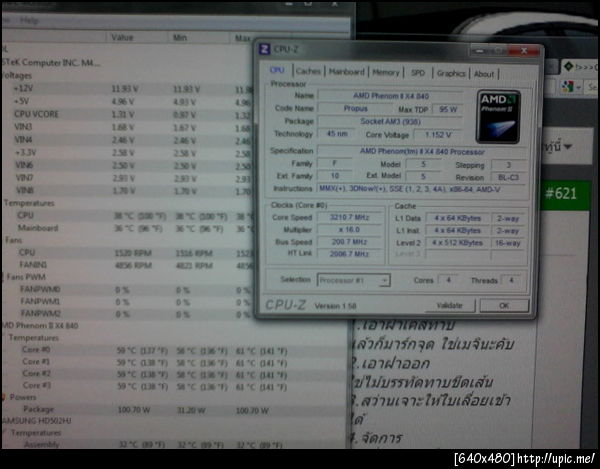Image resolution: width=600 pixels, height=469 pixels.
Task: Click the Revision value BL-C3
Action: pyautogui.click(x=508, y=178)
